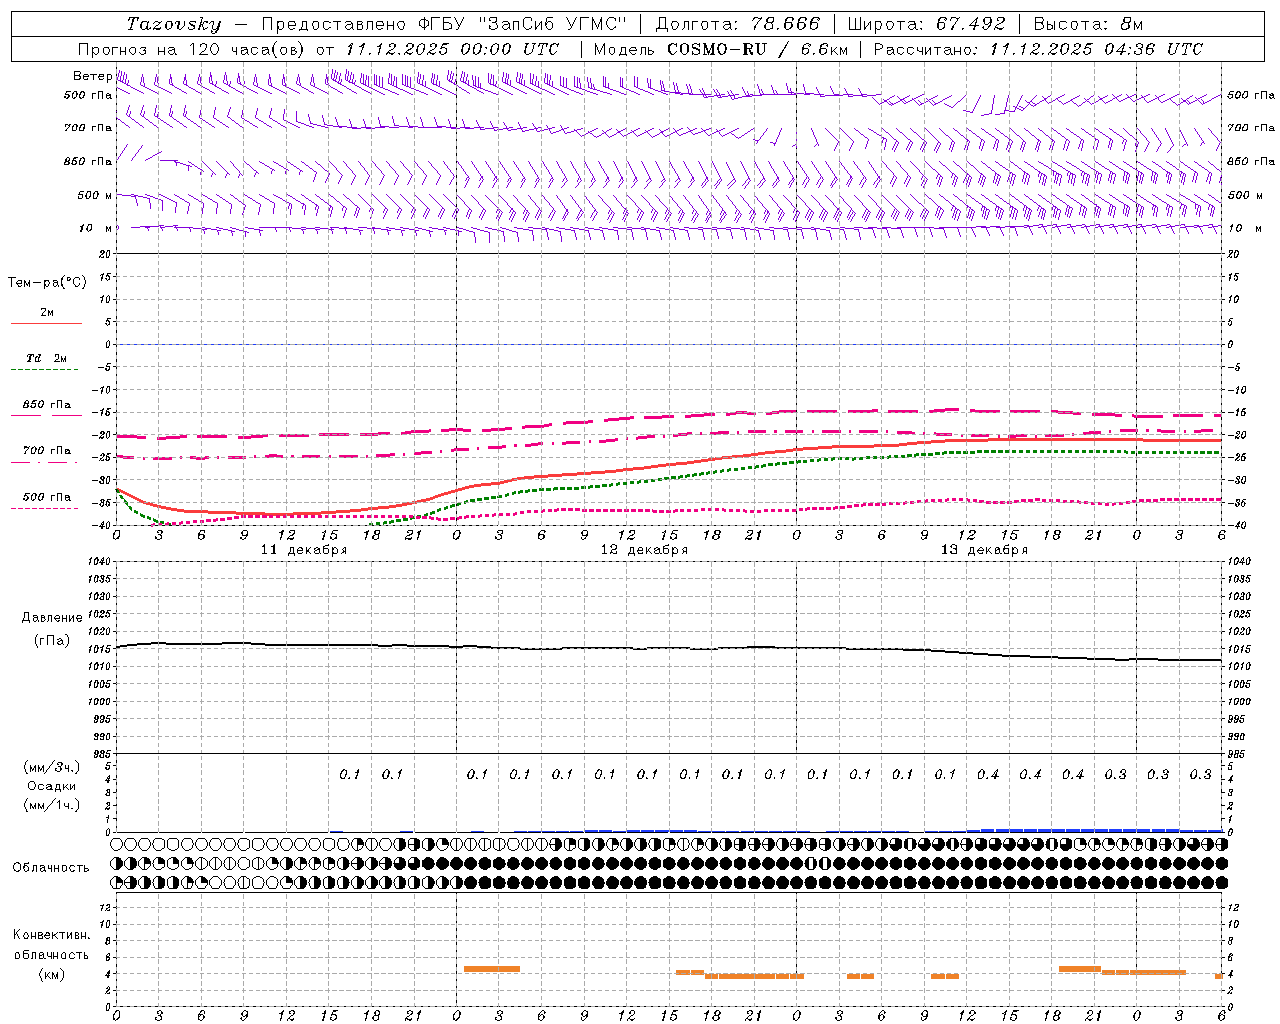Click the '700 гПа' wind level label on right edge

point(1251,128)
